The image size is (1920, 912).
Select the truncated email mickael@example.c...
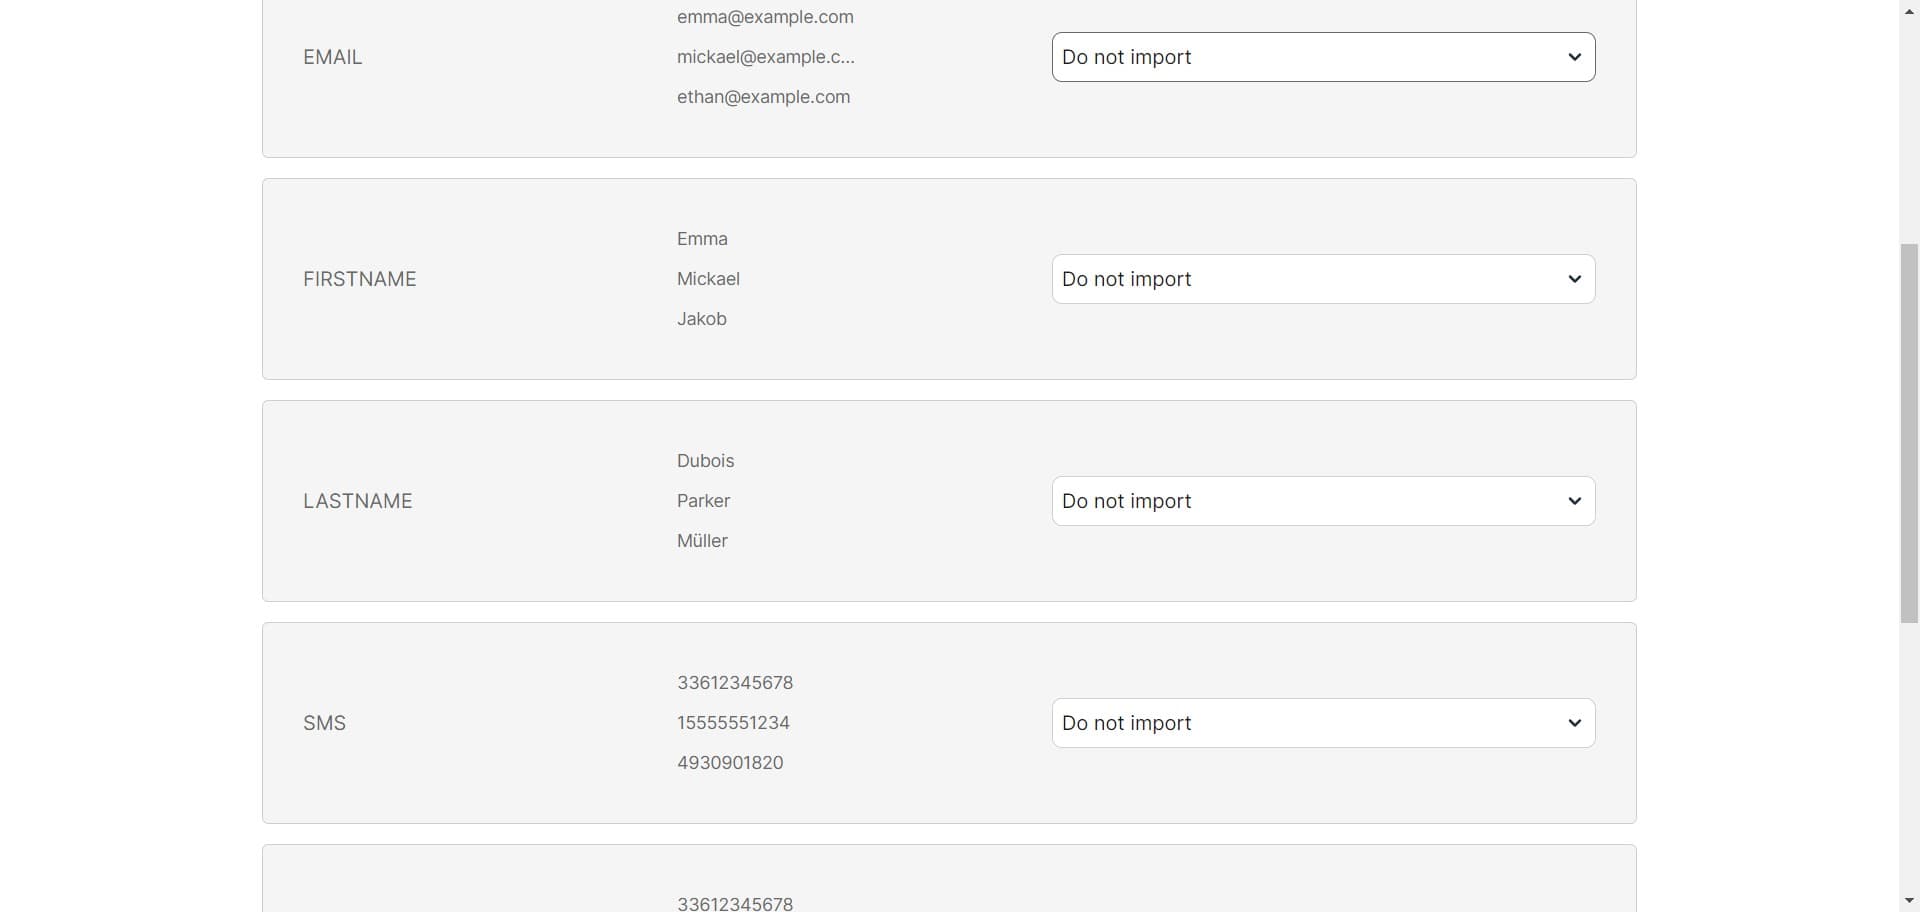coord(766,57)
